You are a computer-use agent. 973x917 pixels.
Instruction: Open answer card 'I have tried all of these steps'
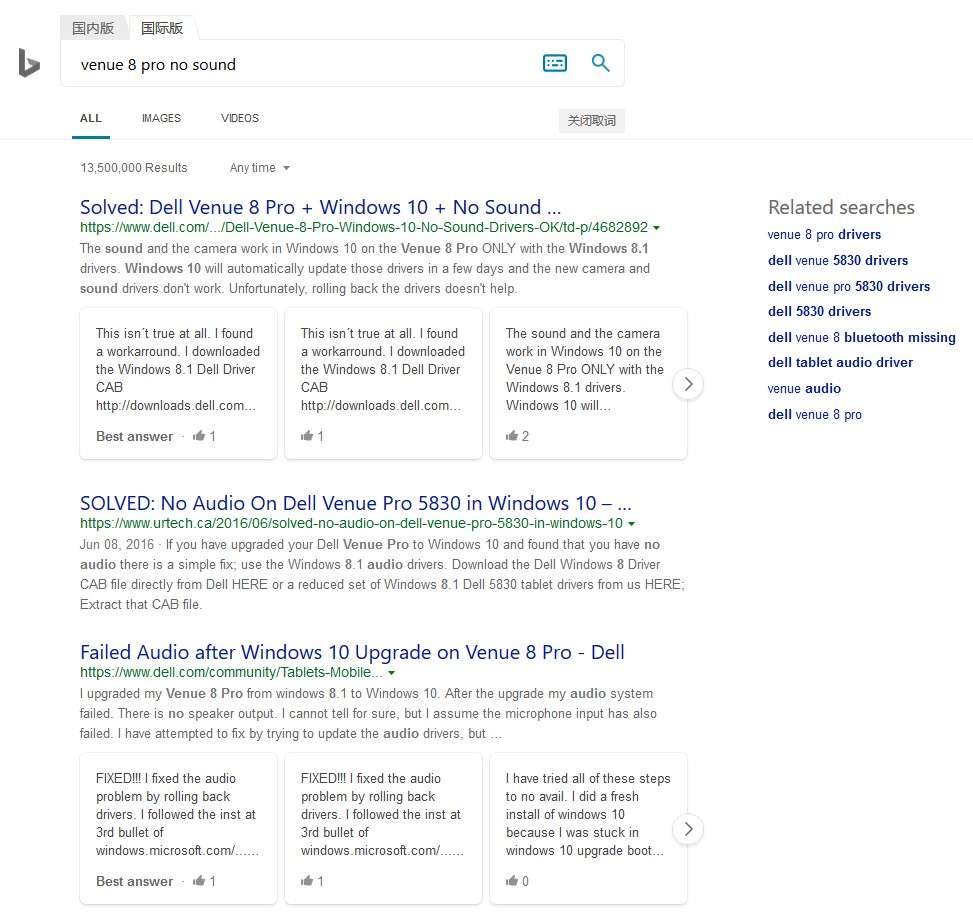click(588, 829)
